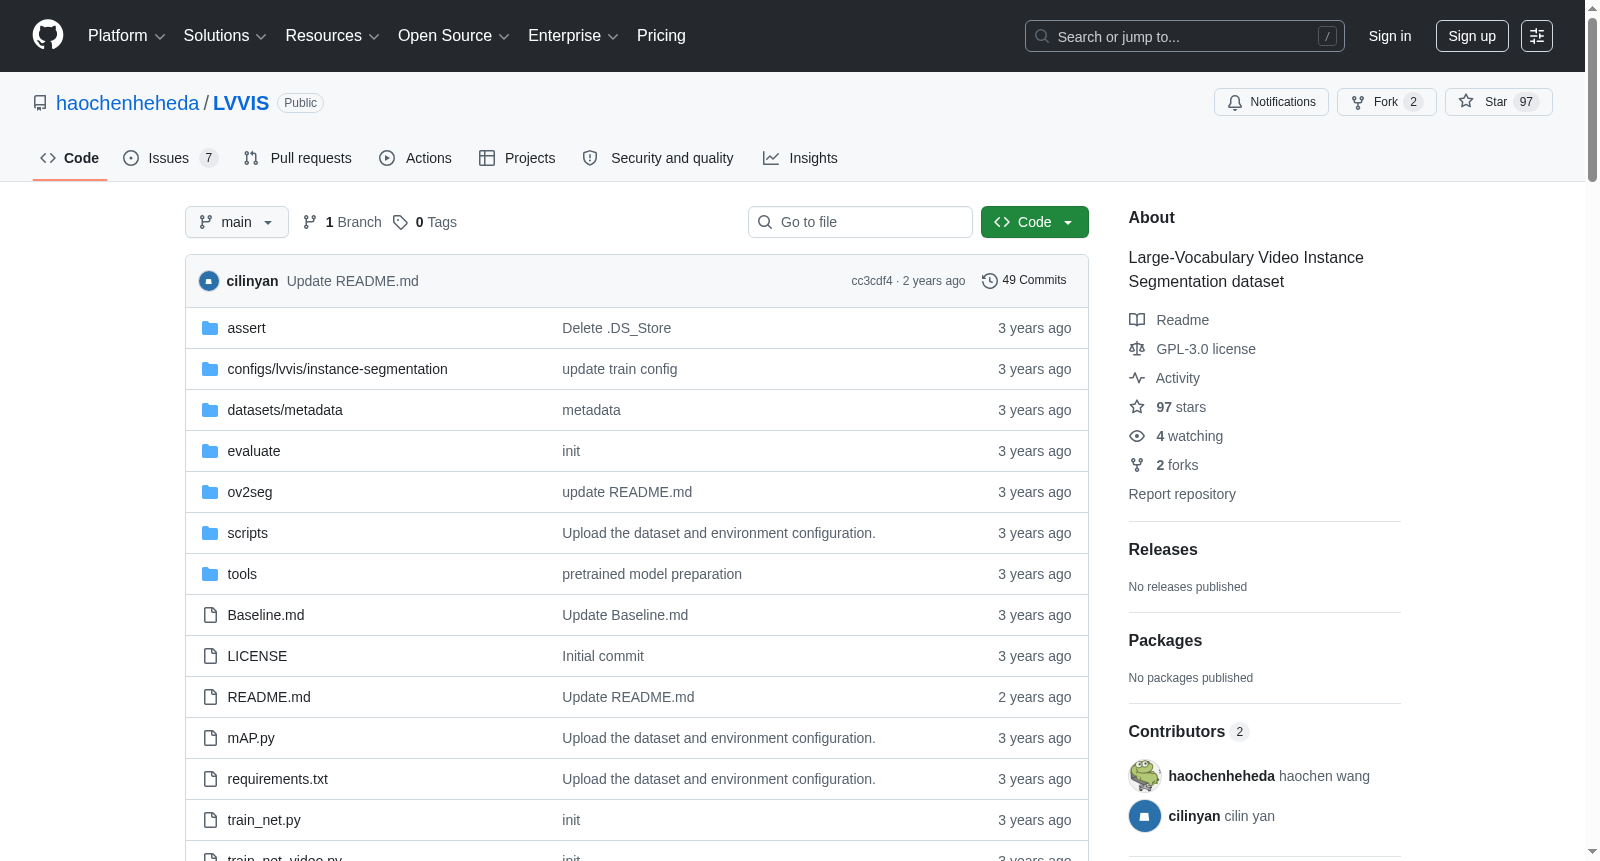Viewport: 1600px width, 861px height.
Task: Click the repository book icon beside haochenheheda
Action: [40, 103]
